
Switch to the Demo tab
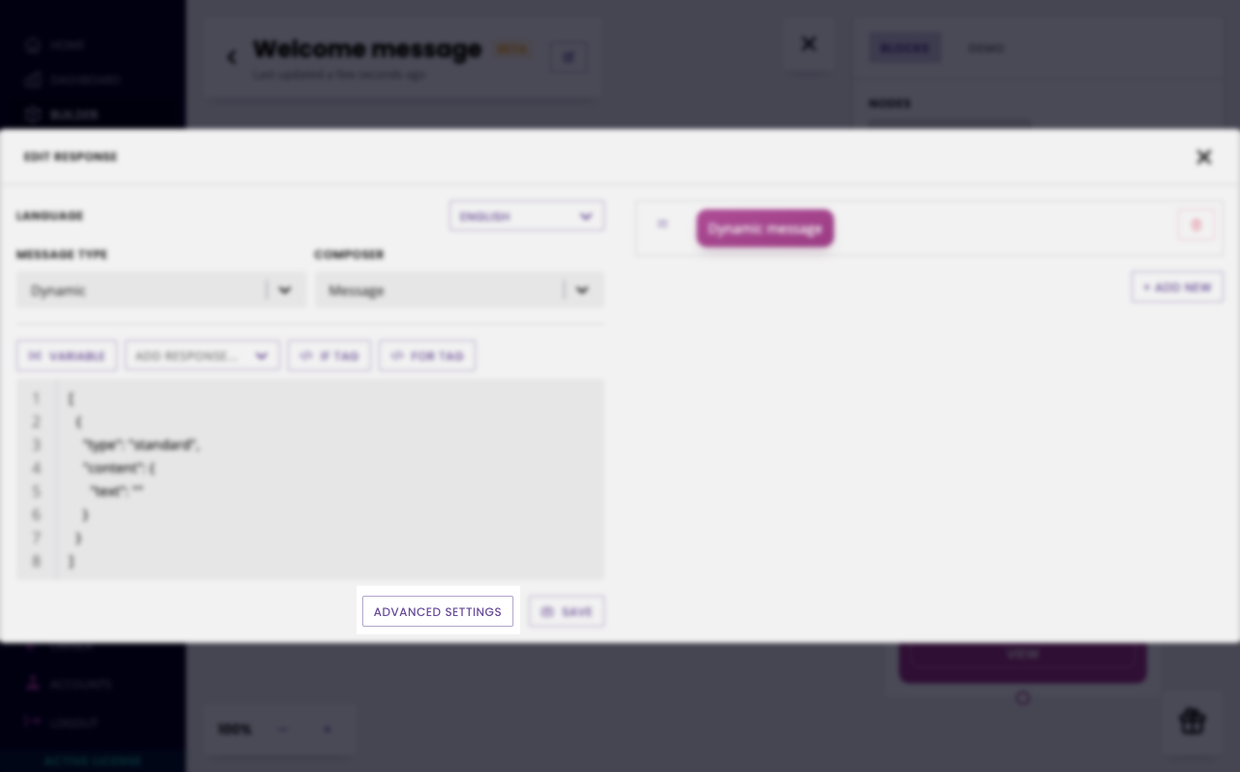click(986, 48)
